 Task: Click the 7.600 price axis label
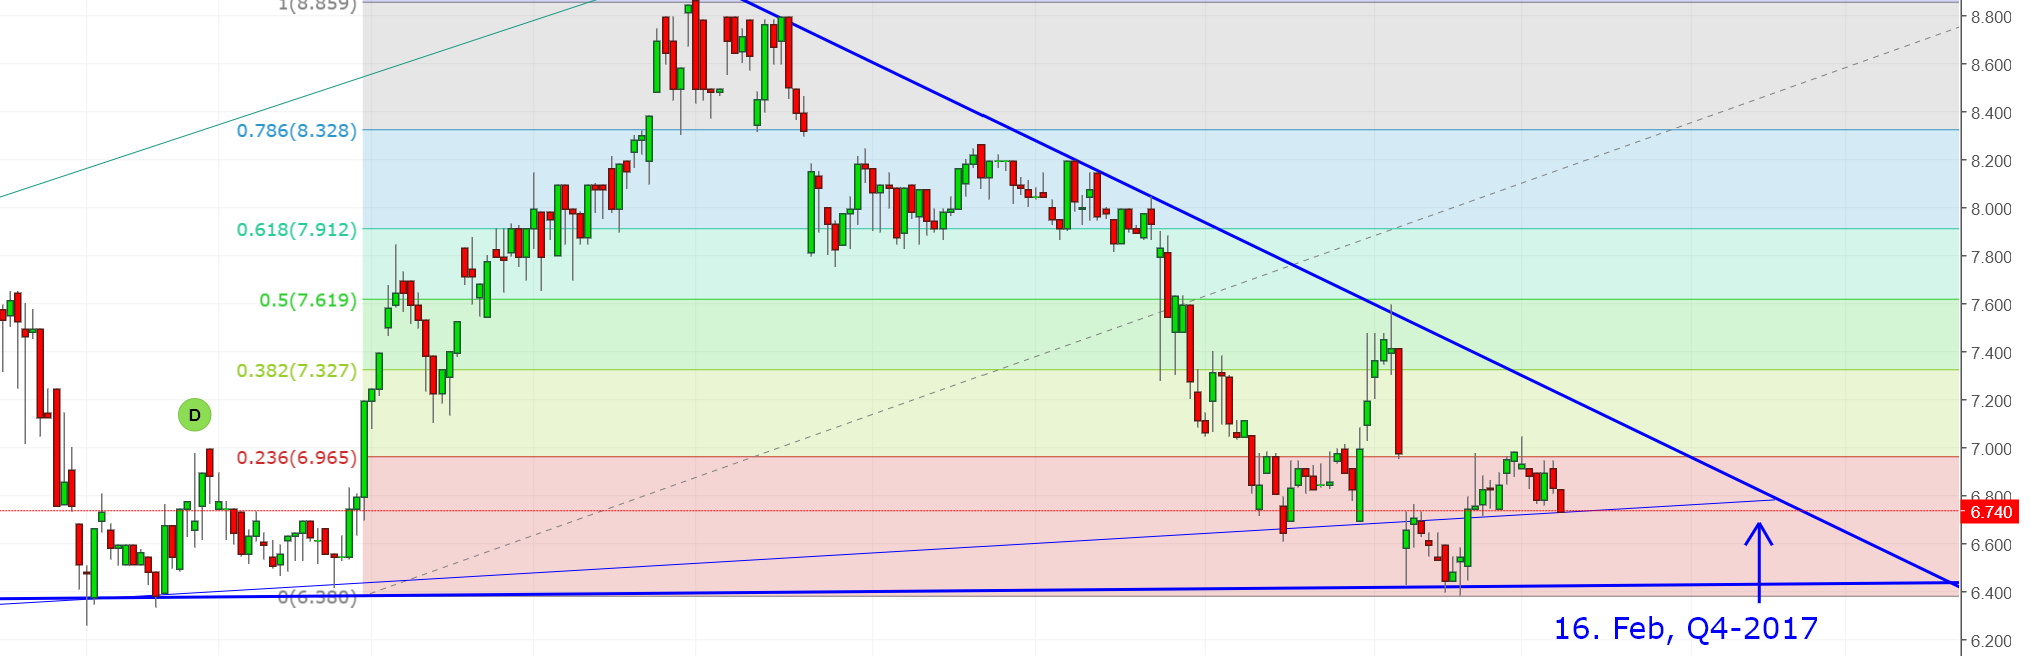tap(1991, 305)
